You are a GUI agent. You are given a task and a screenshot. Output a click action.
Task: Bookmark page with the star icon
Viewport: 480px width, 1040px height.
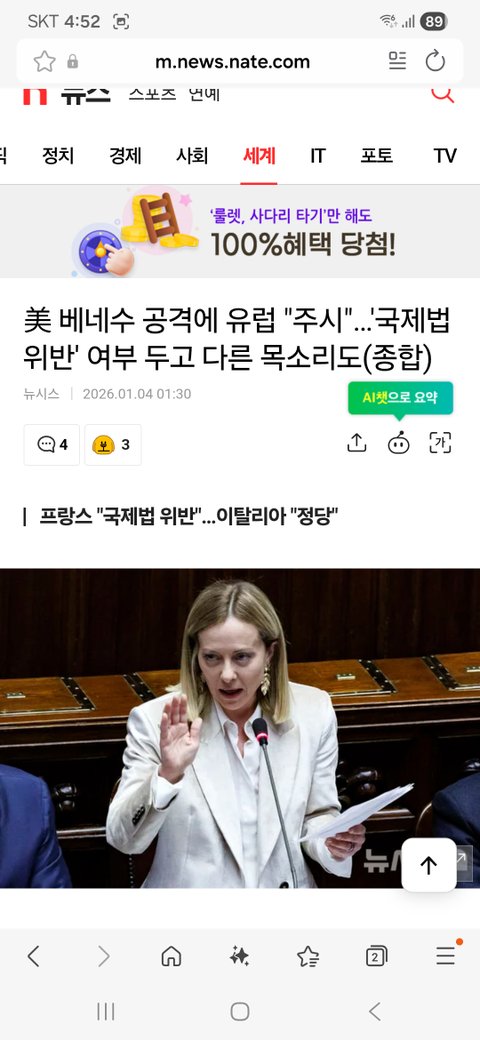click(44, 62)
